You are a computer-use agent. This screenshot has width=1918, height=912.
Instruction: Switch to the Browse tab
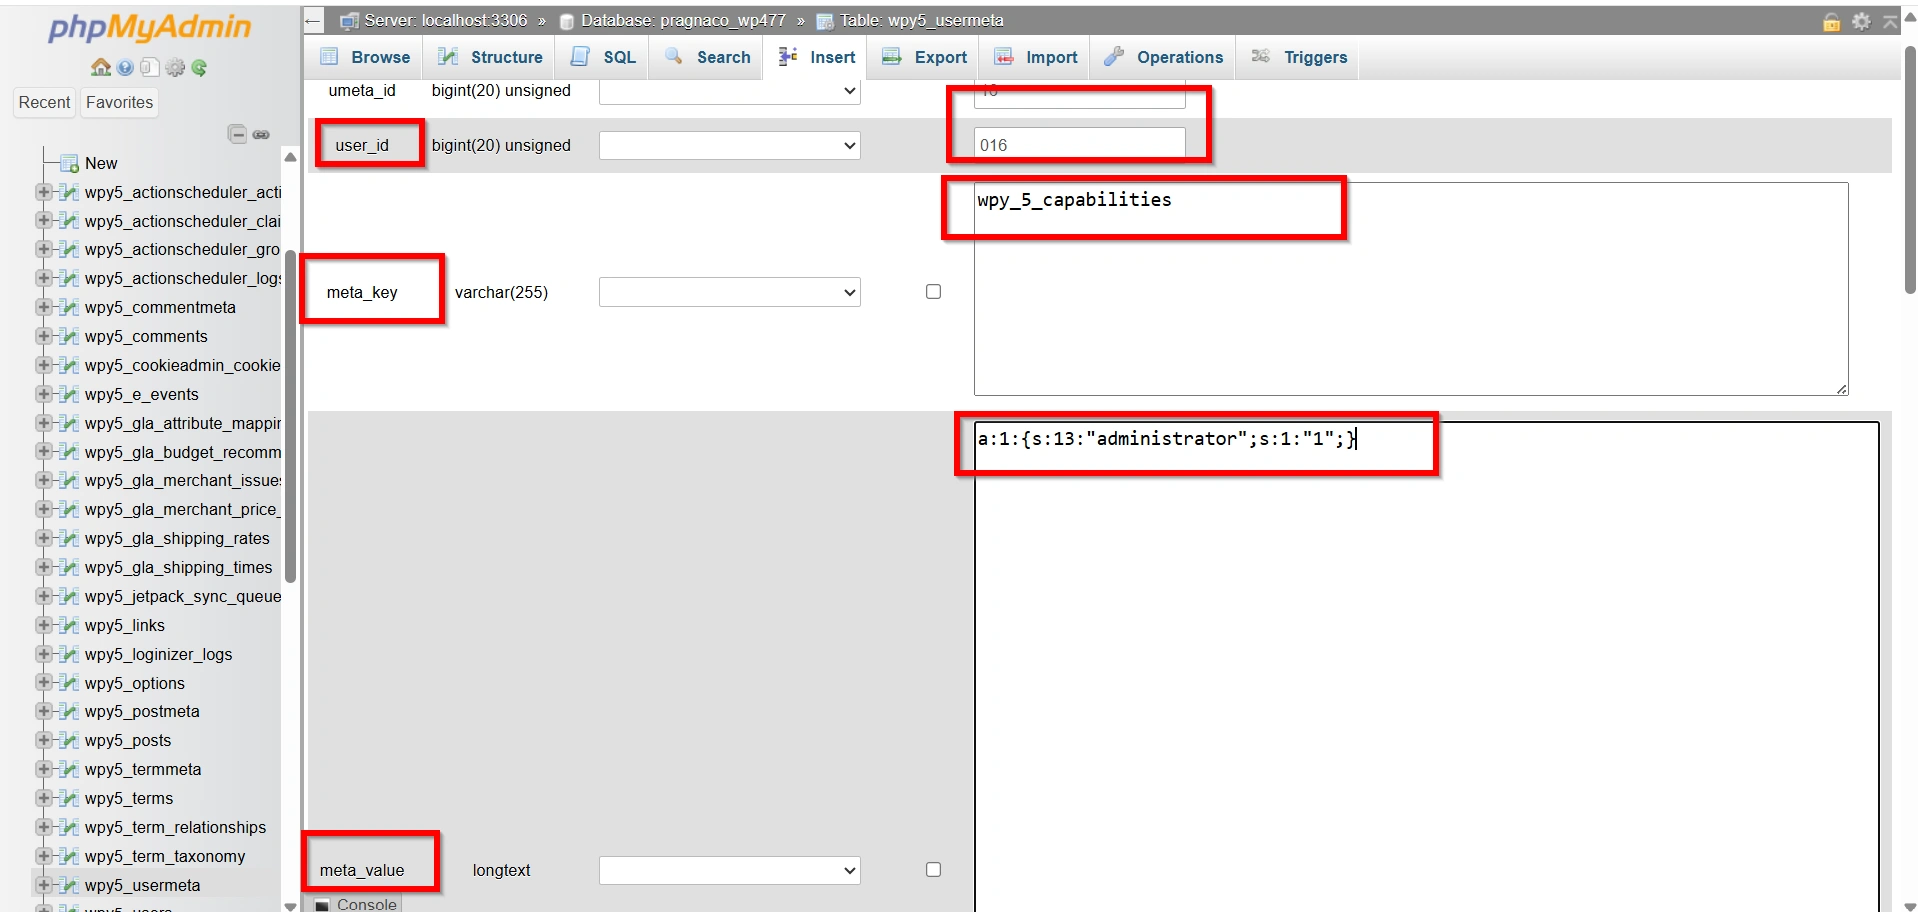(364, 57)
